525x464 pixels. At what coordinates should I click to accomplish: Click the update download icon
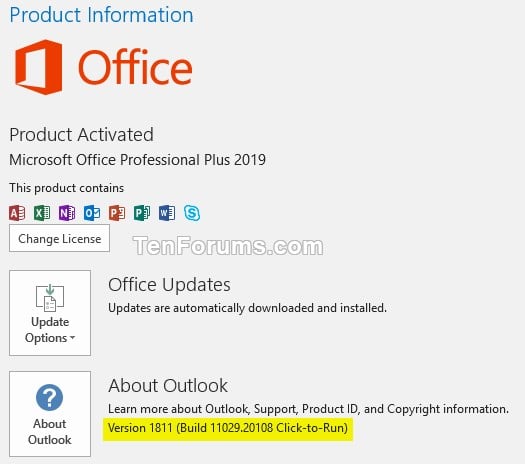pyautogui.click(x=50, y=297)
